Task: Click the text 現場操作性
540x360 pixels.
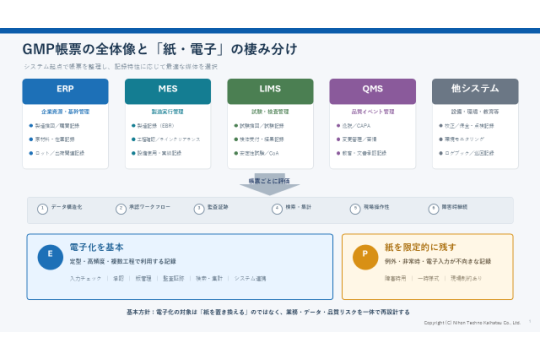Action: coord(376,207)
